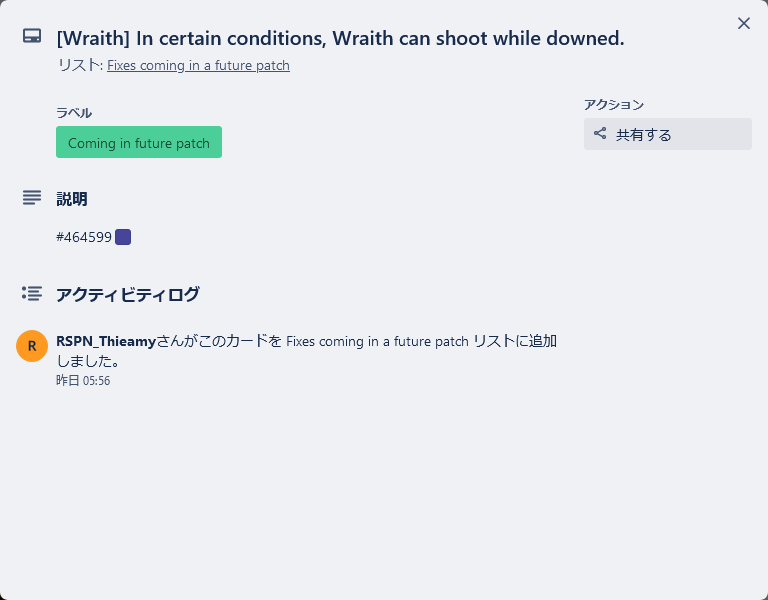Click the green Coming in future patch label
Screen dimensions: 768x600
(x=139, y=142)
